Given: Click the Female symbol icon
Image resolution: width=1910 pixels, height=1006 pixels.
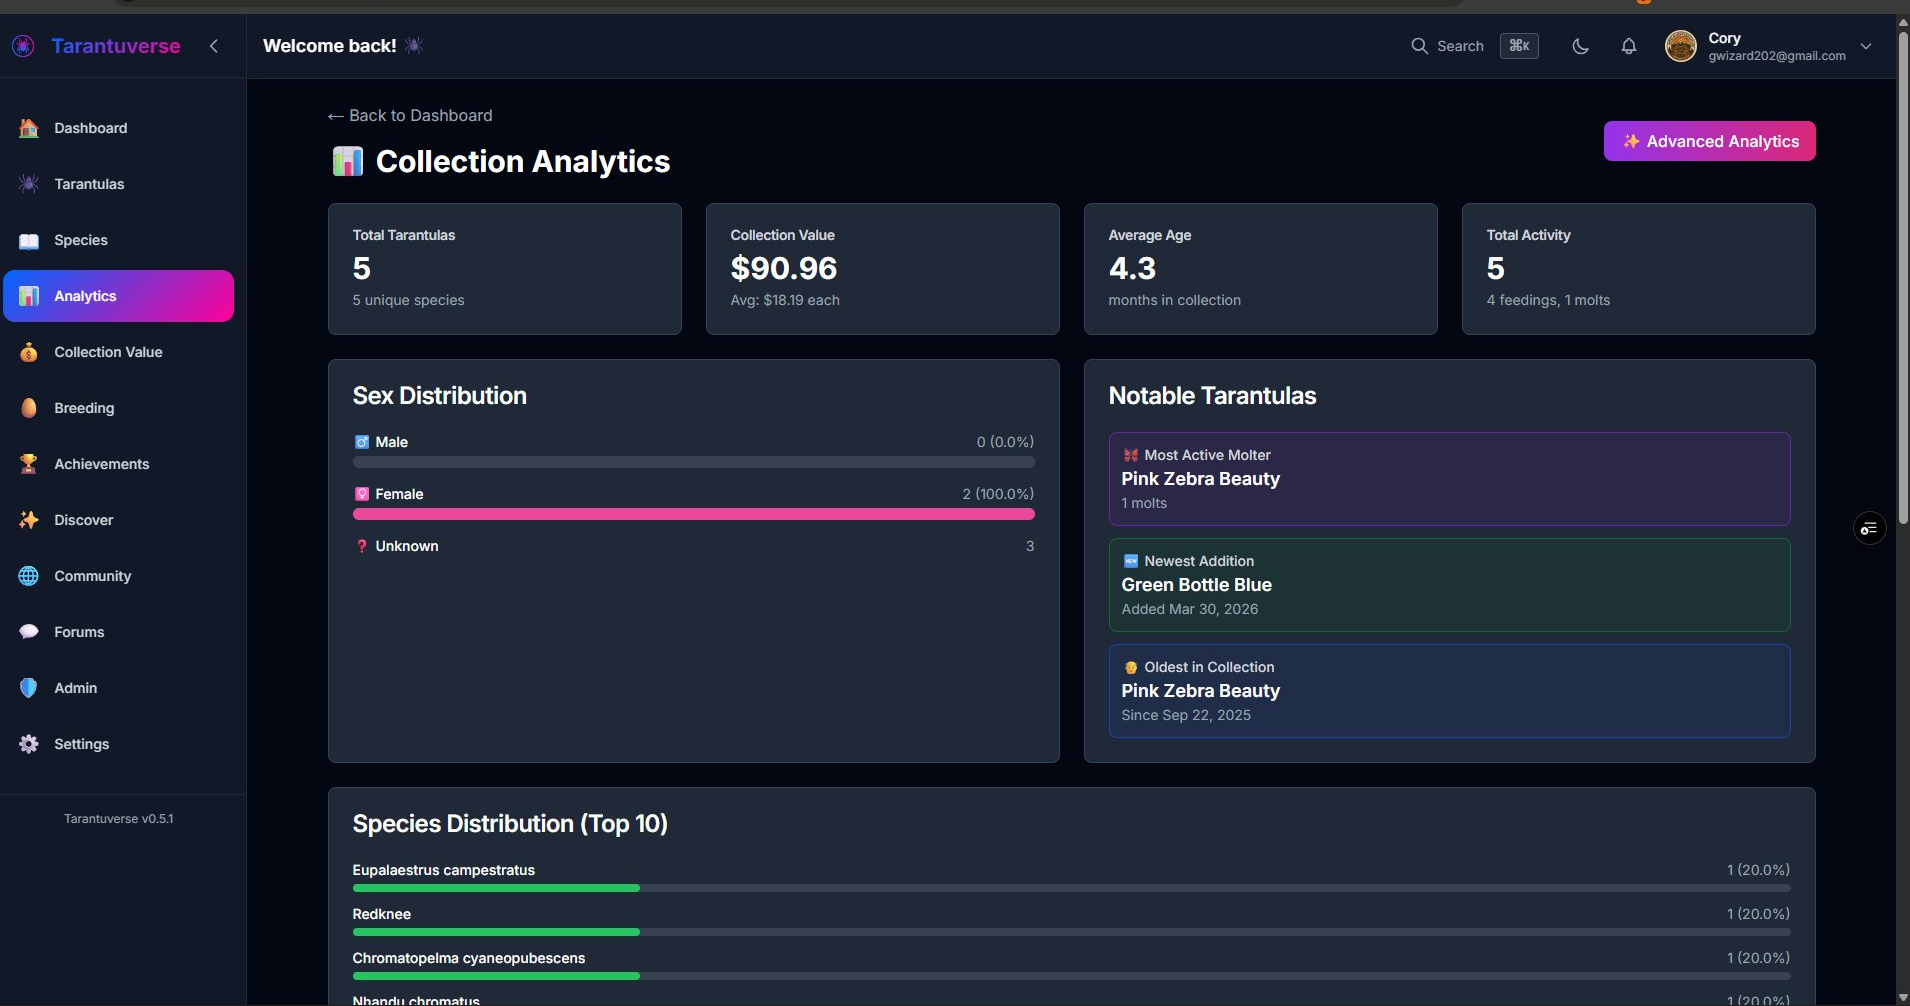Looking at the screenshot, I should 362,494.
